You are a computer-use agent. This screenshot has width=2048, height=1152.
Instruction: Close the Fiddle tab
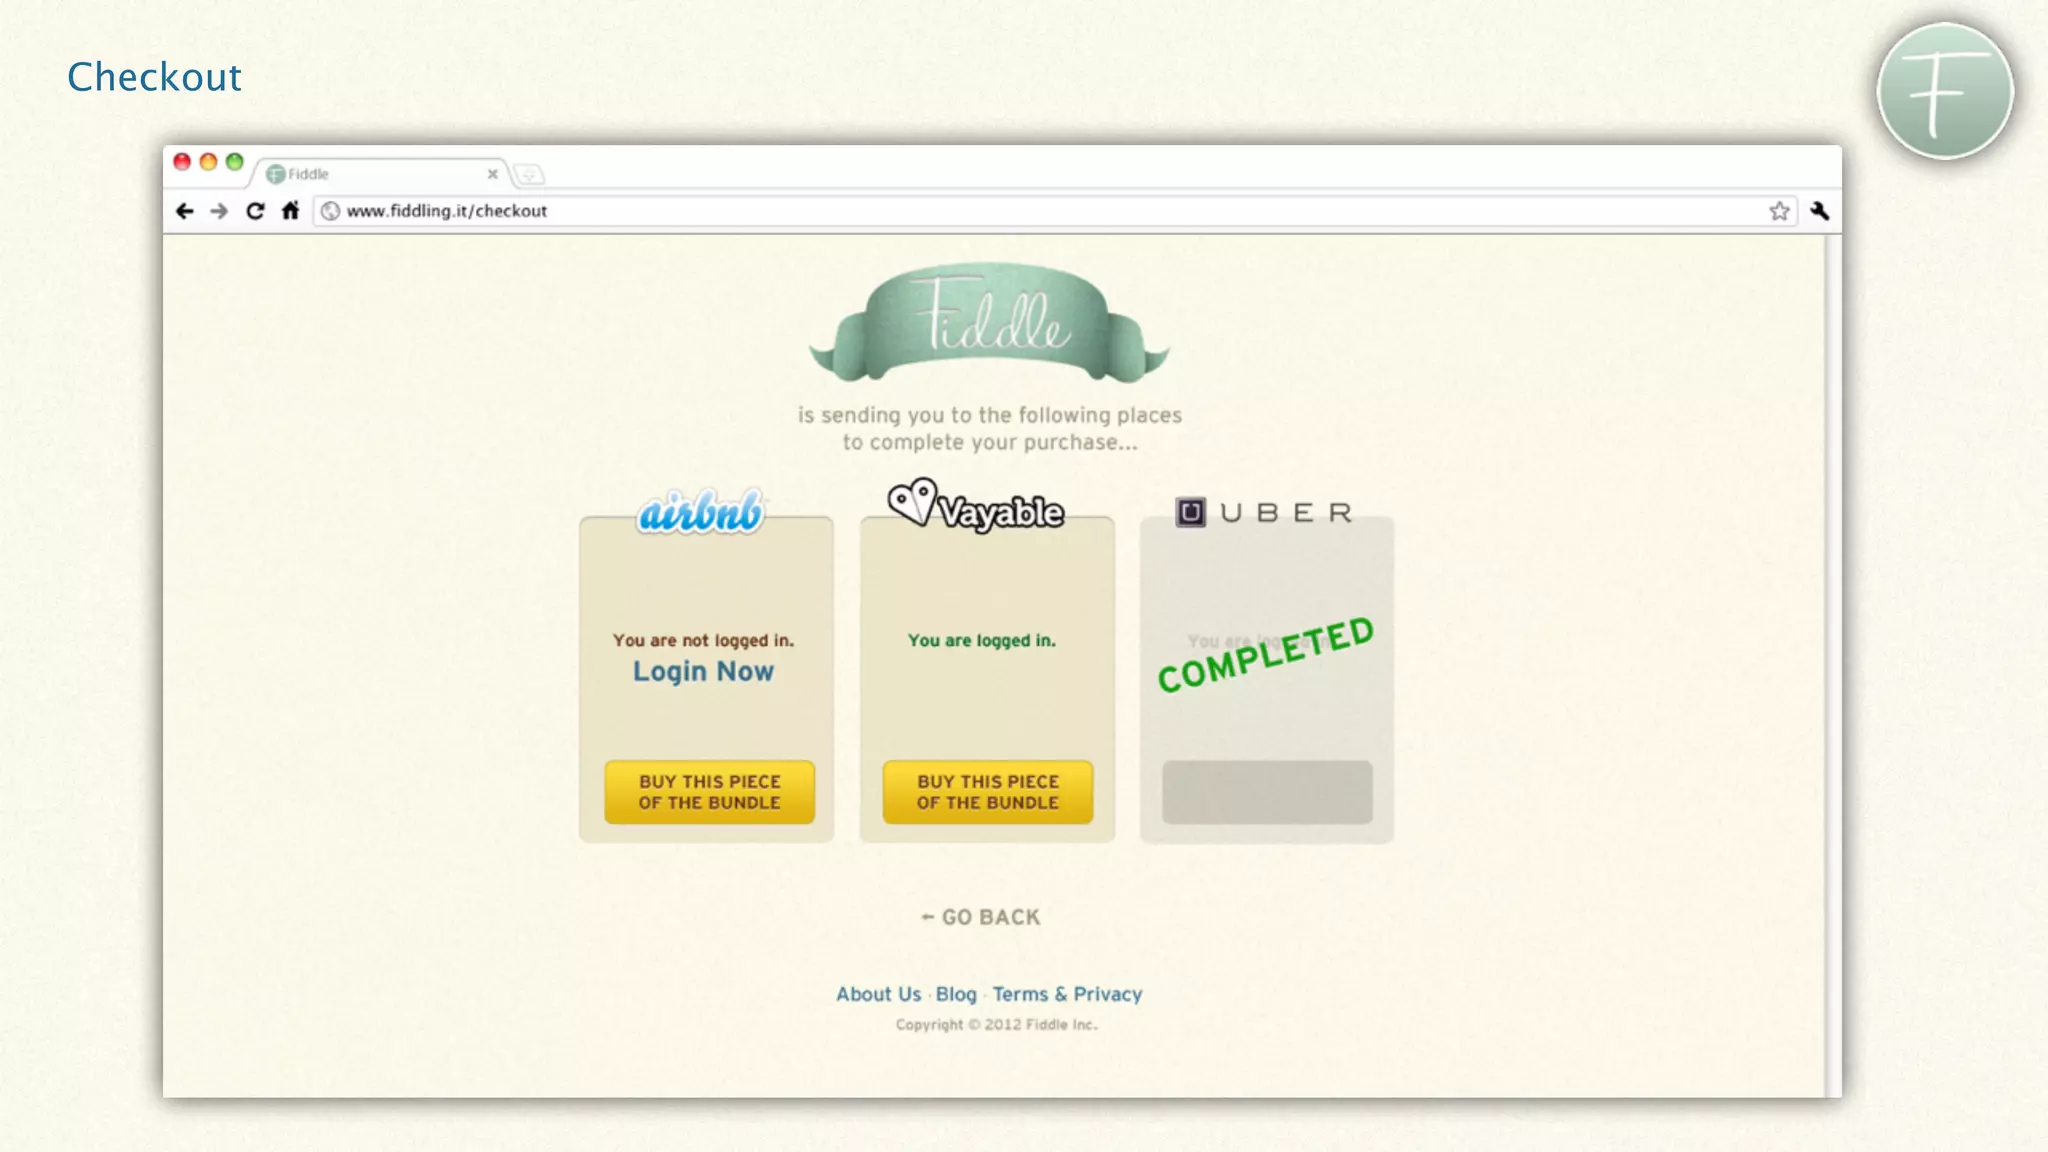click(493, 174)
